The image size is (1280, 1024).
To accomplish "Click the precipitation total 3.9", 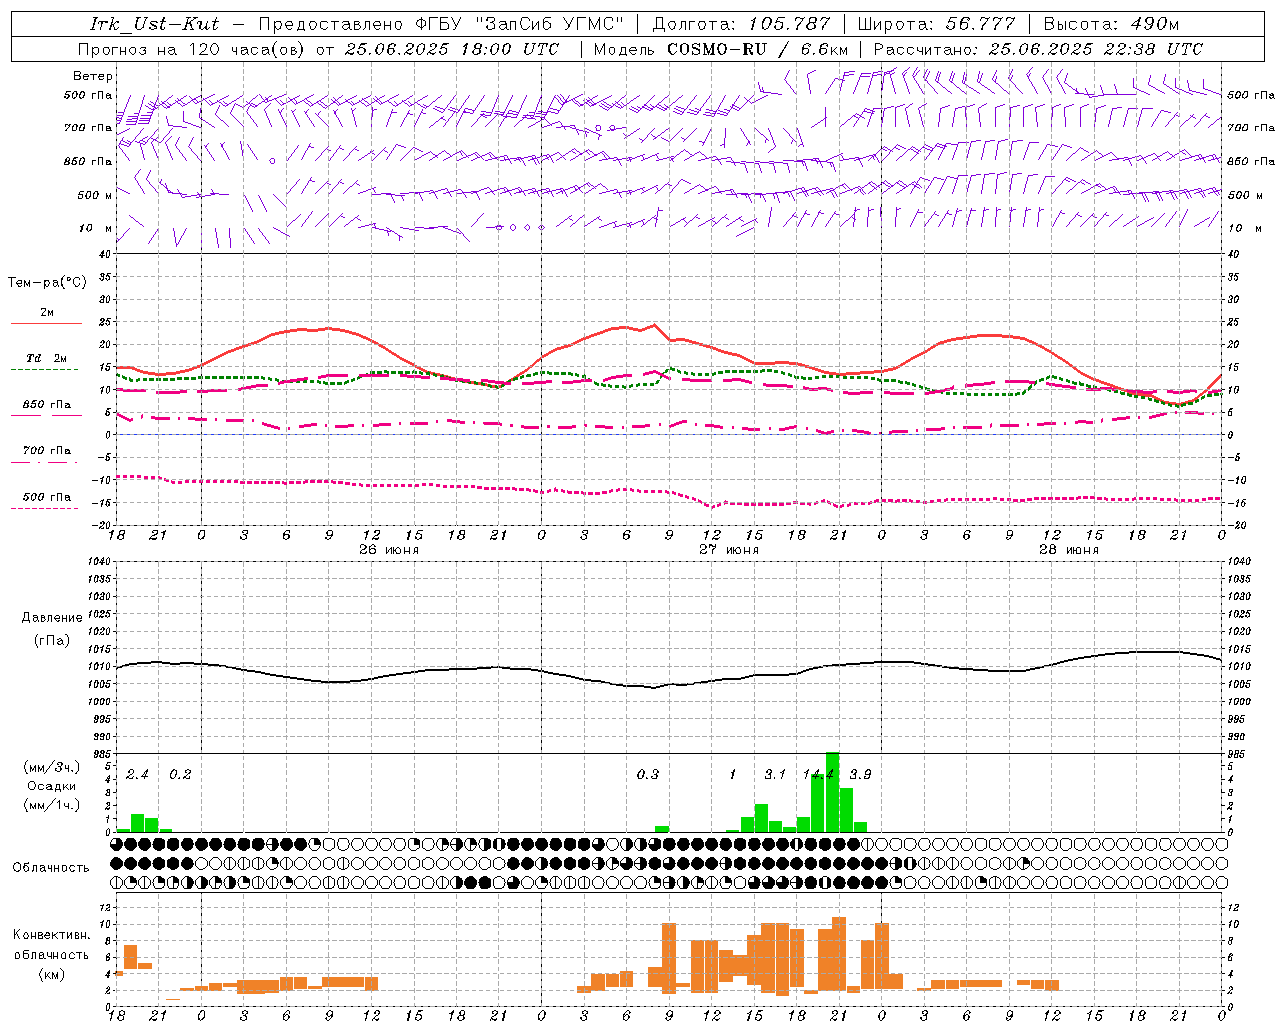I will pyautogui.click(x=860, y=774).
